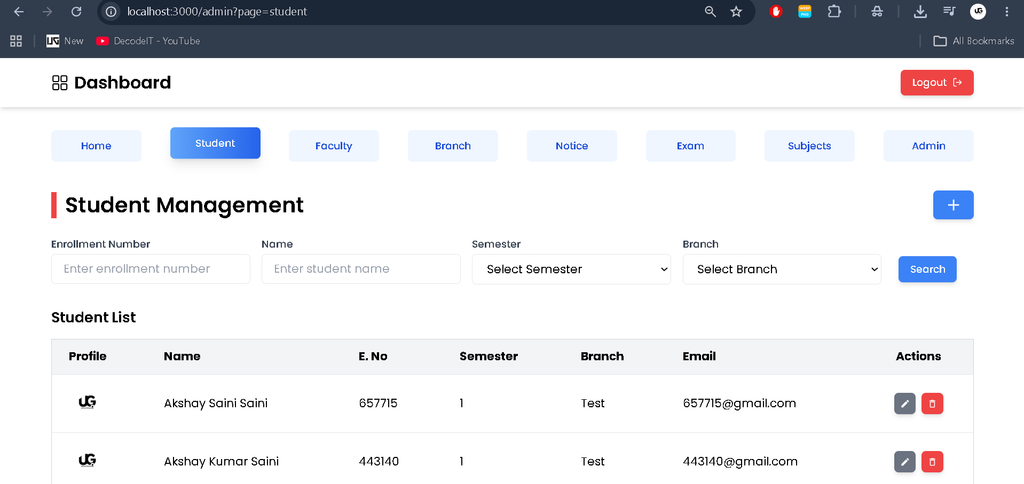Switch to the Exam tab
Screen dimensions: 1024x484
[690, 146]
